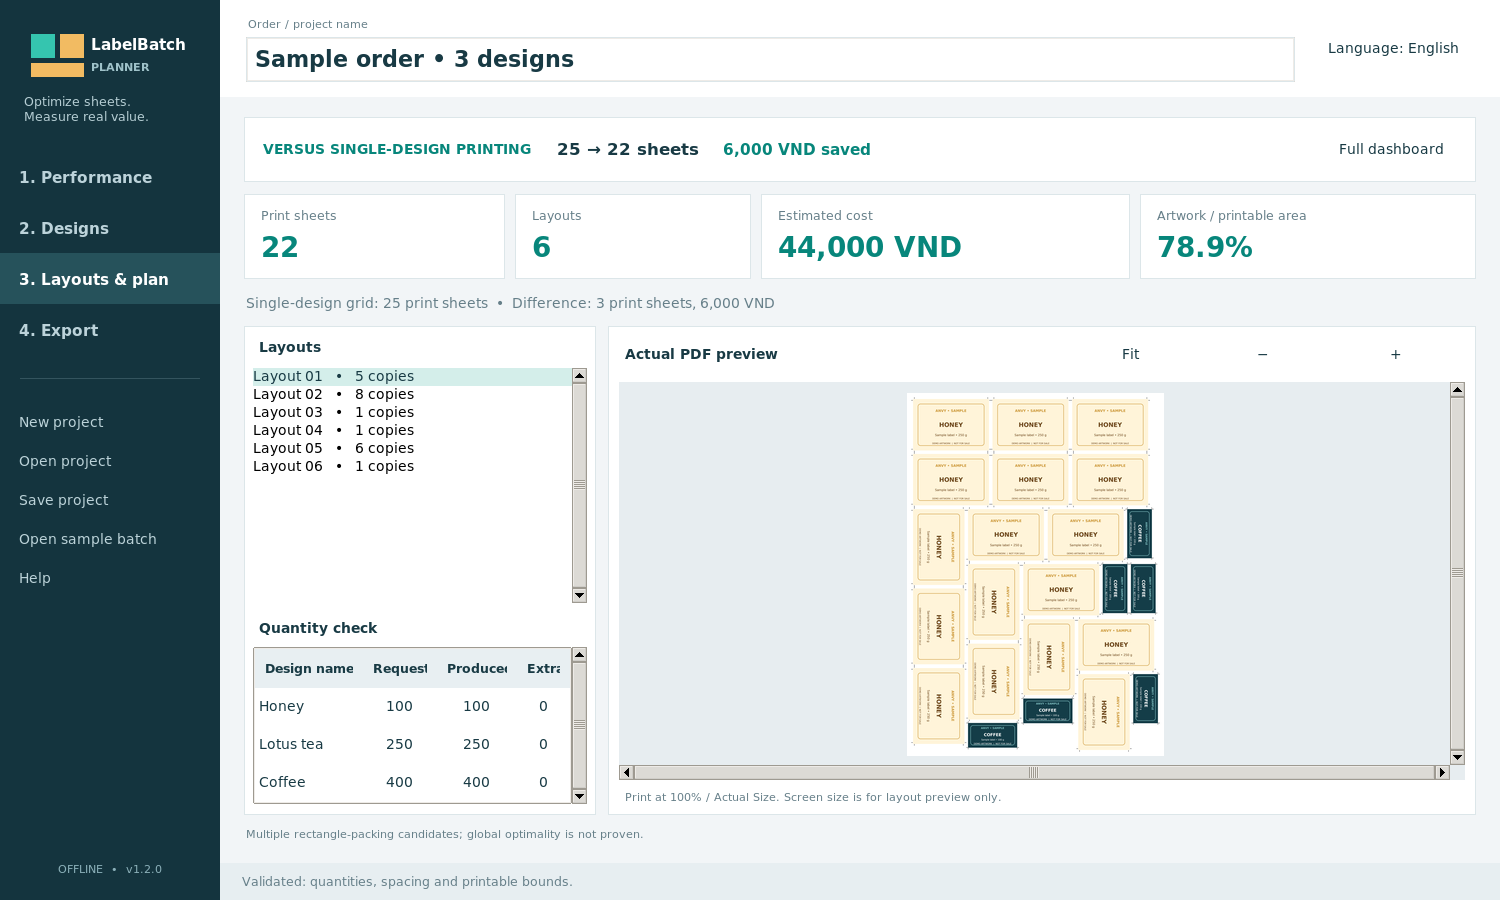Select Layout 06 in layouts list

(412, 466)
